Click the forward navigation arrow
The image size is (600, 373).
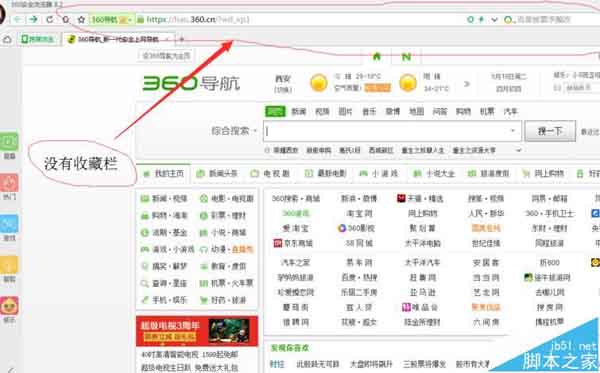click(33, 19)
